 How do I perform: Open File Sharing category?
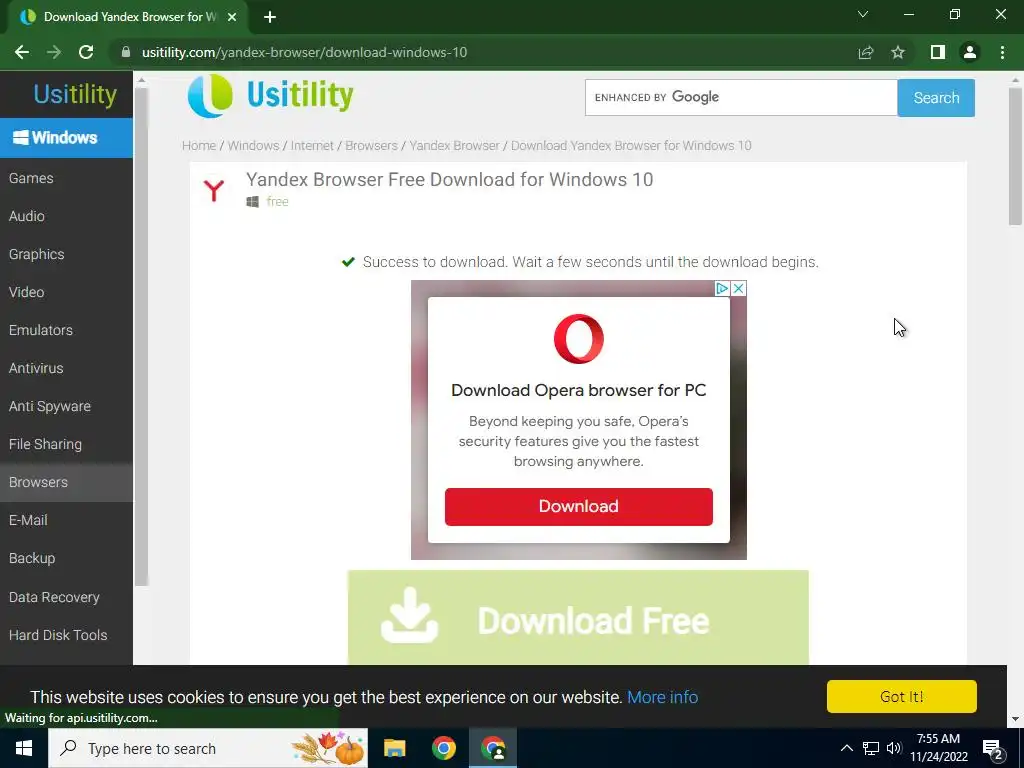tap(66, 444)
